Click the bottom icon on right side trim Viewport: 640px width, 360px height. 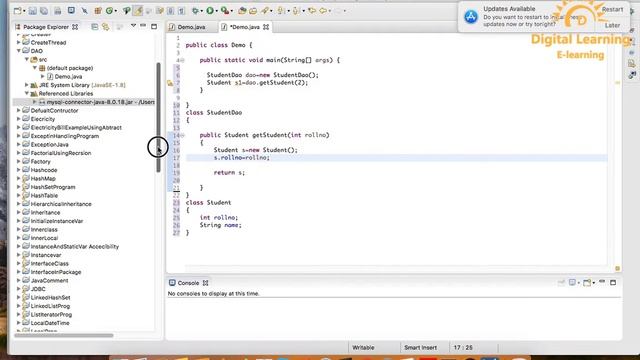coord(632,75)
